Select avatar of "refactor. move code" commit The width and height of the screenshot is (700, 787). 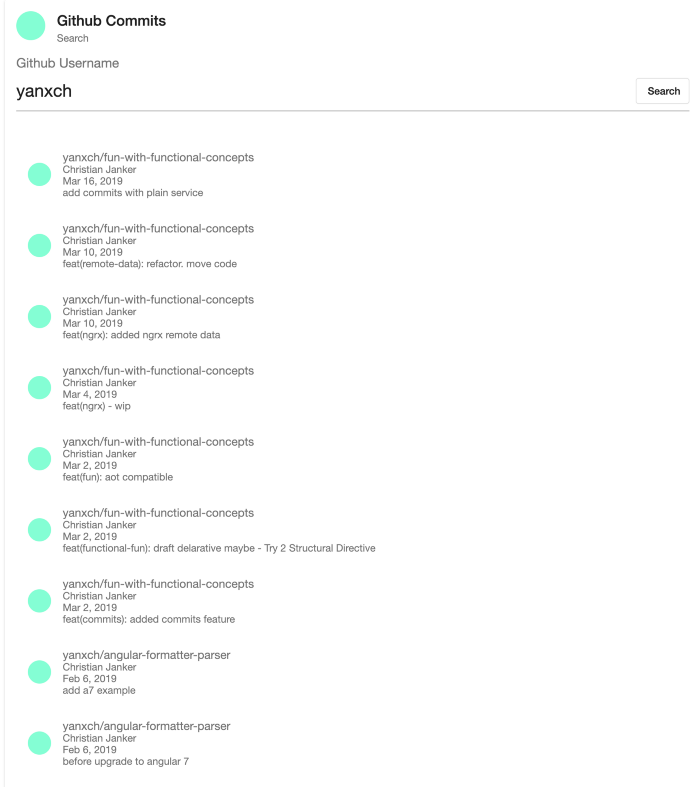pos(40,246)
